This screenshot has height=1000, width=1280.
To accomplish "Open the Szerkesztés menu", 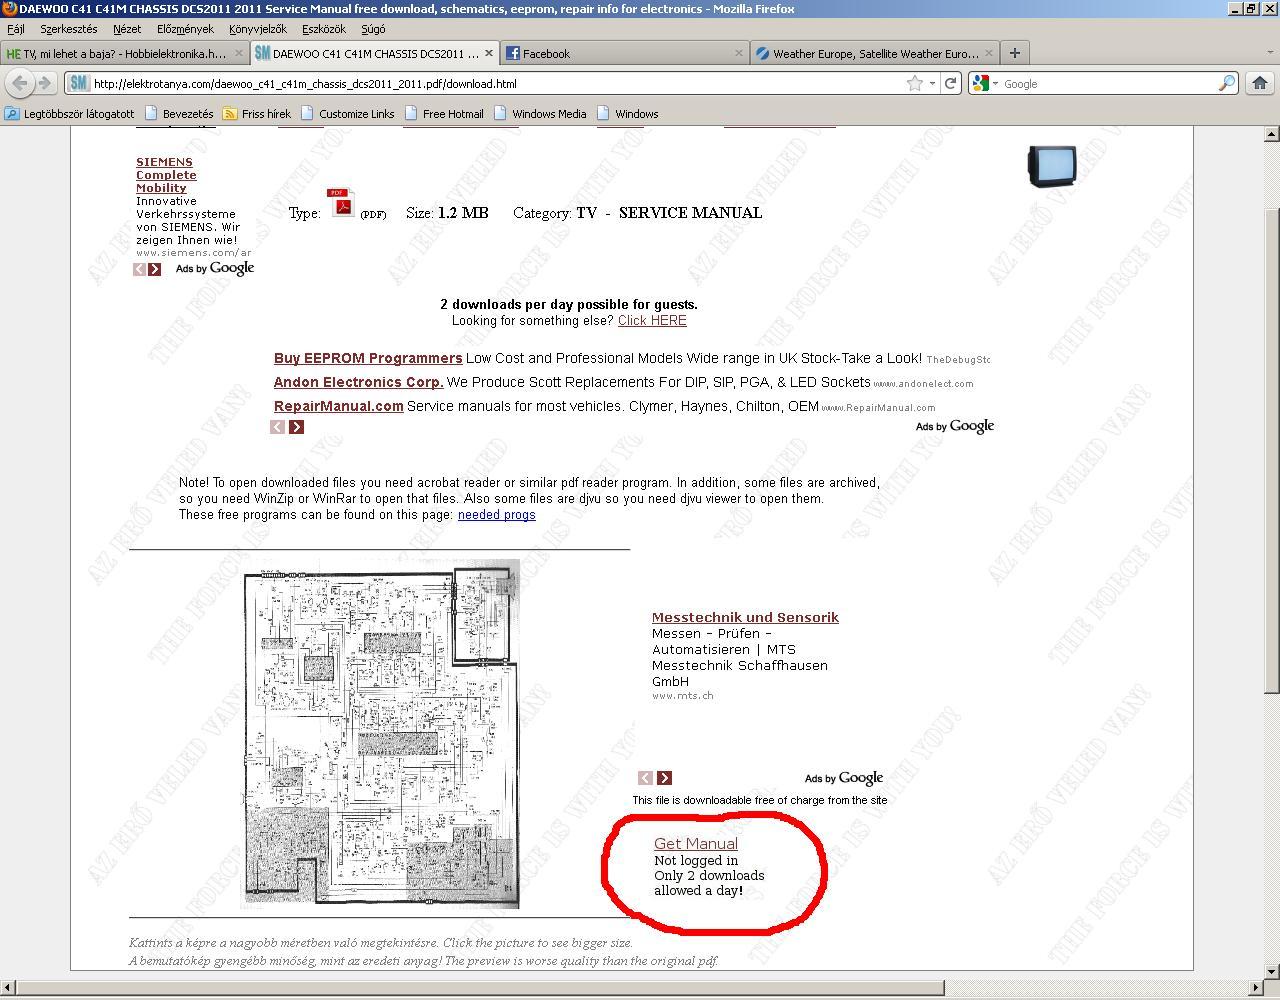I will (69, 29).
